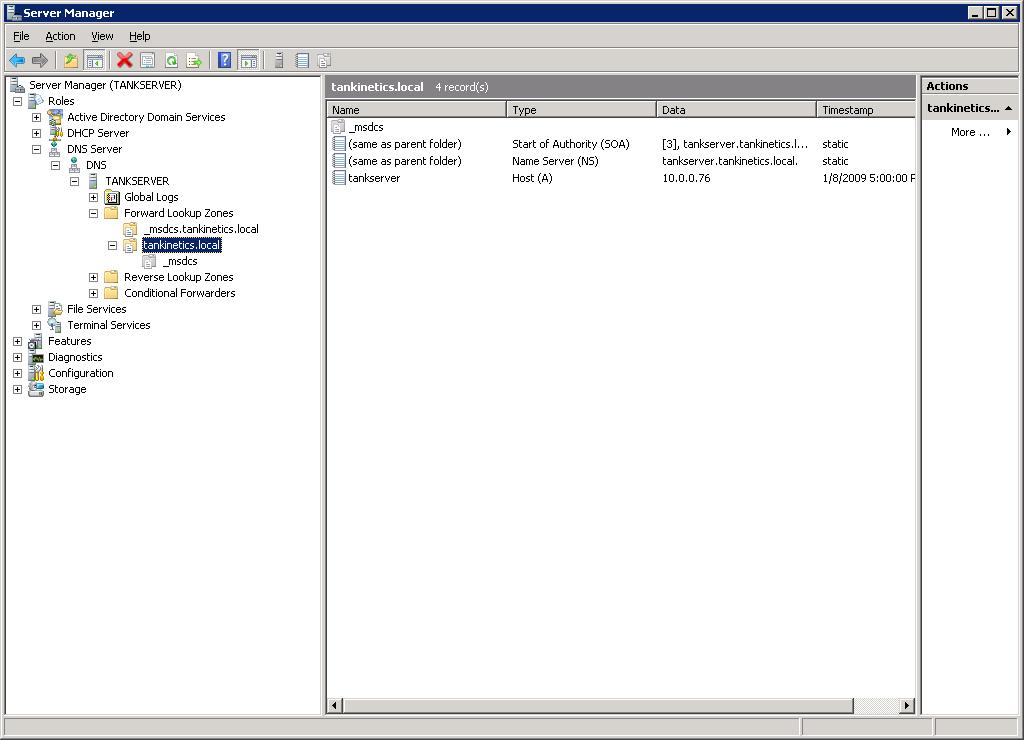Select the tankserver Host (A) record

(620, 178)
